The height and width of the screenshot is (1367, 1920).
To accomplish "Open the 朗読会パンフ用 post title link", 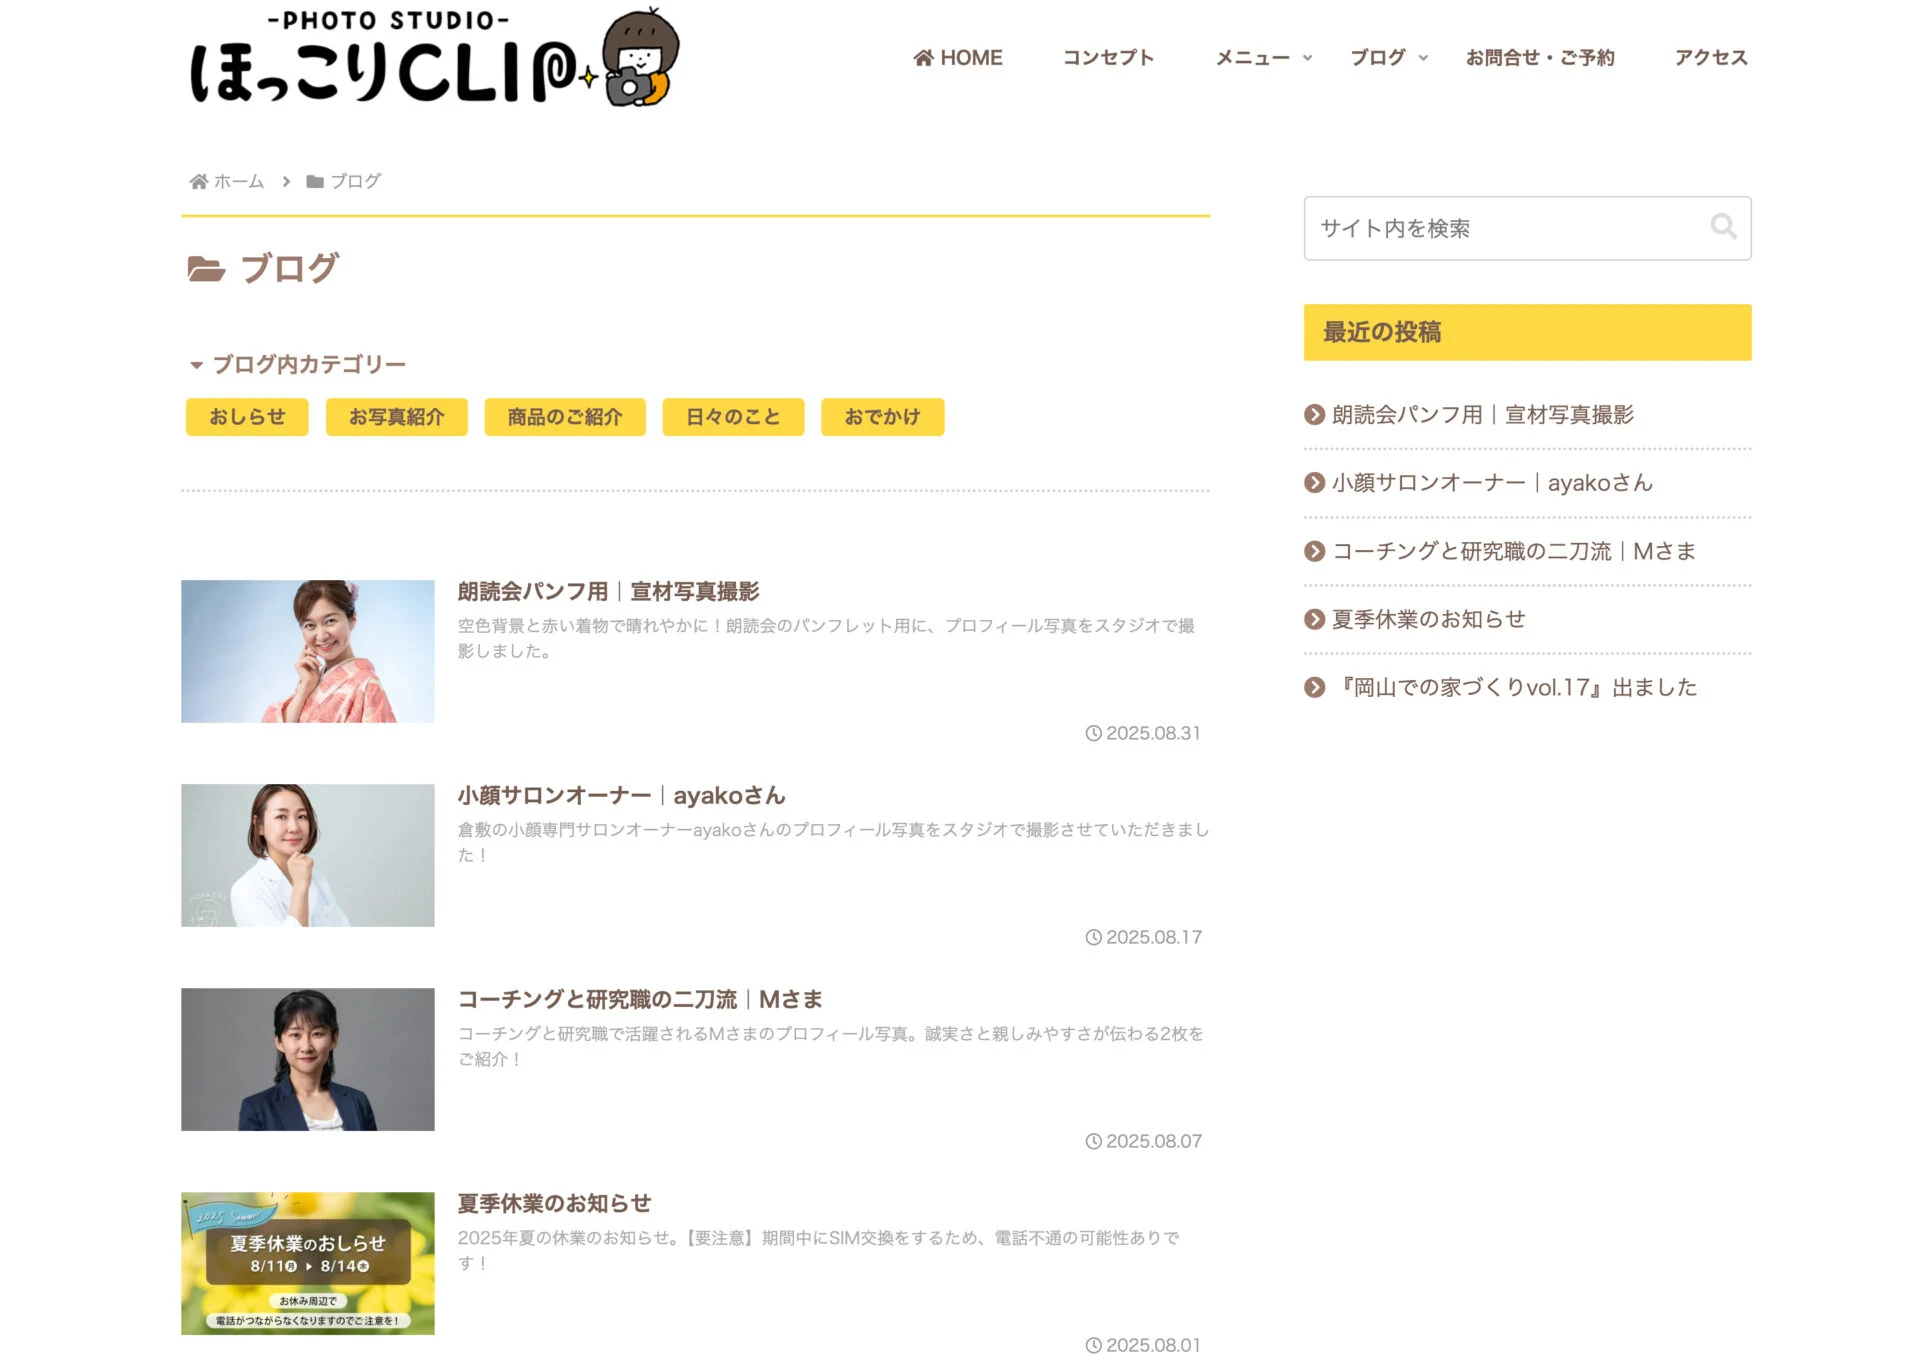I will pyautogui.click(x=608, y=591).
